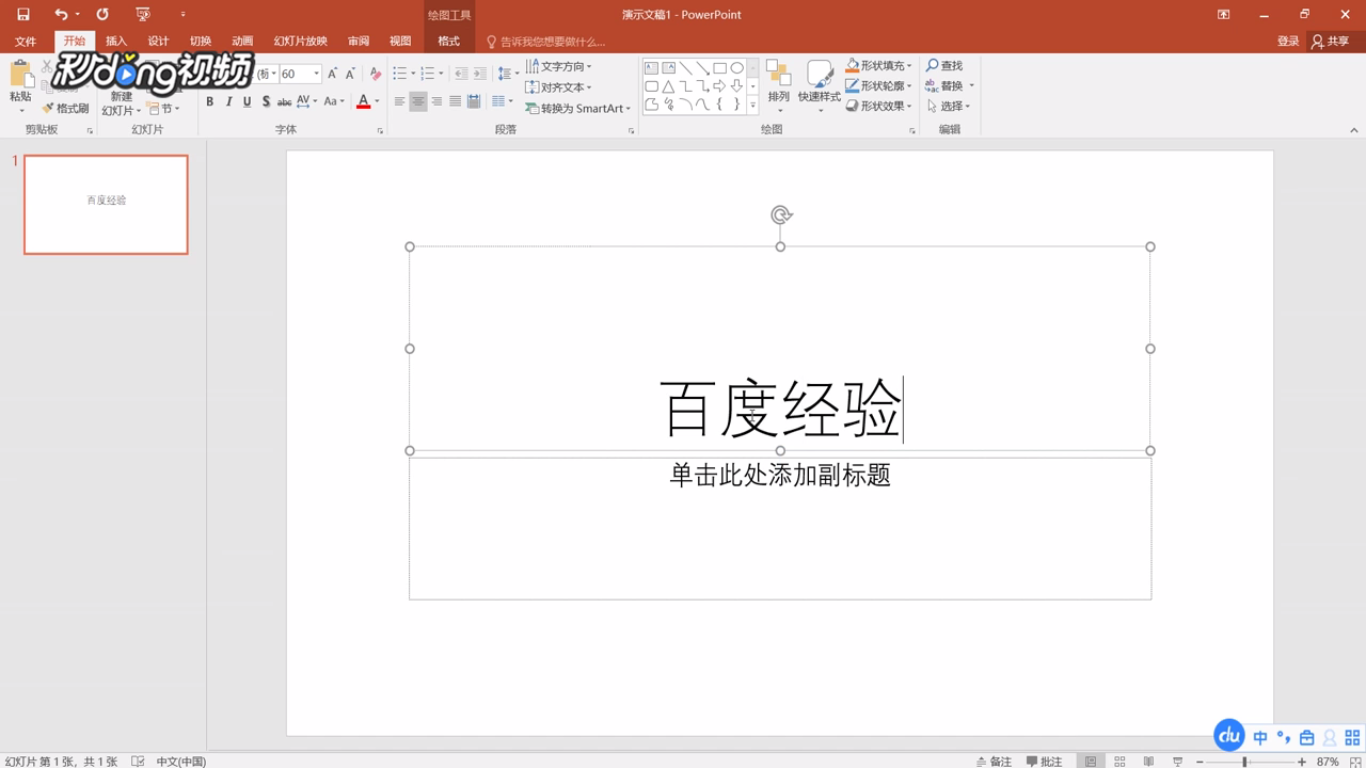Switch to Drawing Tools Format (格式) tab
The image size is (1366, 768).
(449, 41)
